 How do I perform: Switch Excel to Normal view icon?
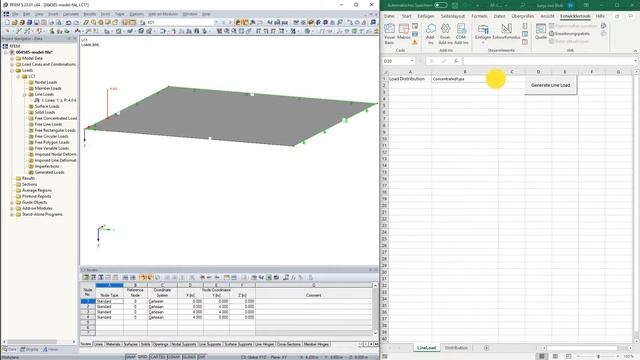542,356
